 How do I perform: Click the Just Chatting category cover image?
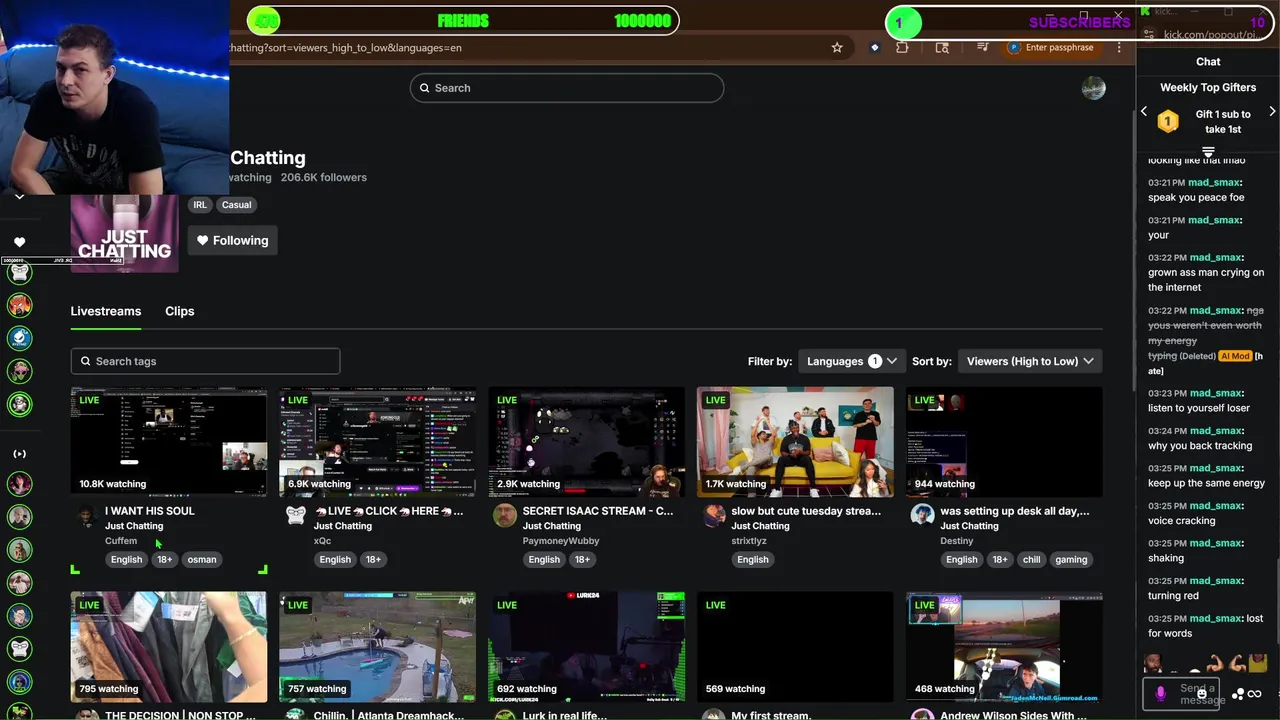tap(124, 234)
